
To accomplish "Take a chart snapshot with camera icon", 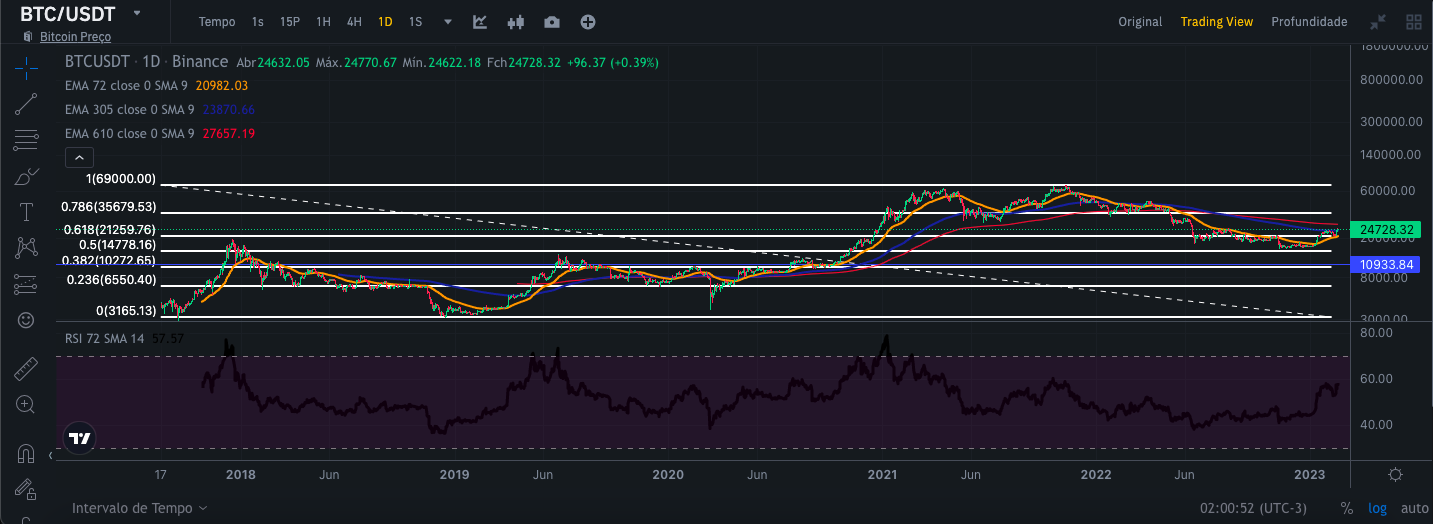I will pyautogui.click(x=552, y=21).
